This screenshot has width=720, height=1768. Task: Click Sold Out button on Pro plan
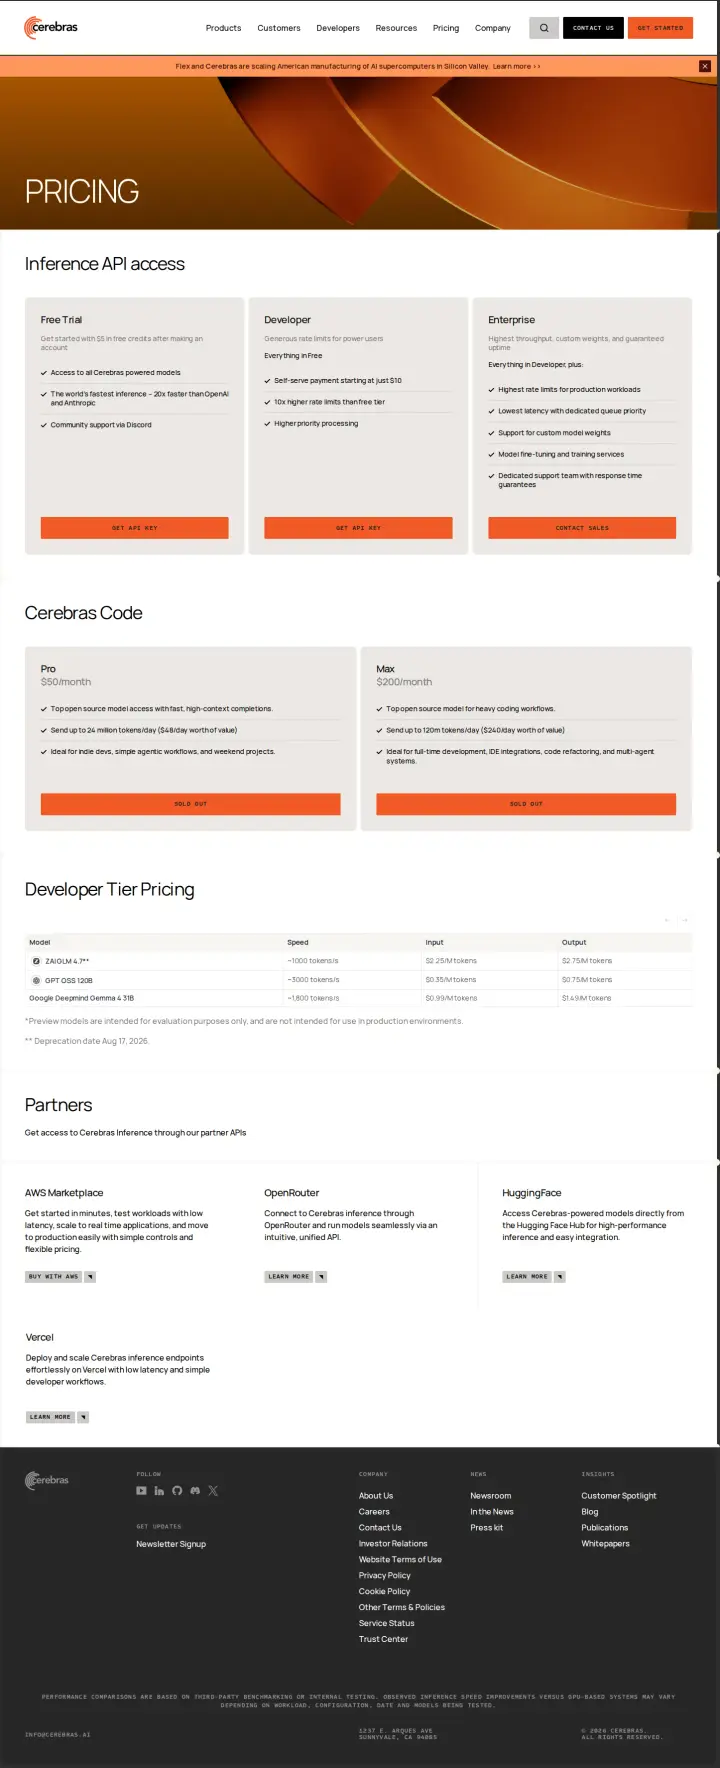tap(191, 804)
